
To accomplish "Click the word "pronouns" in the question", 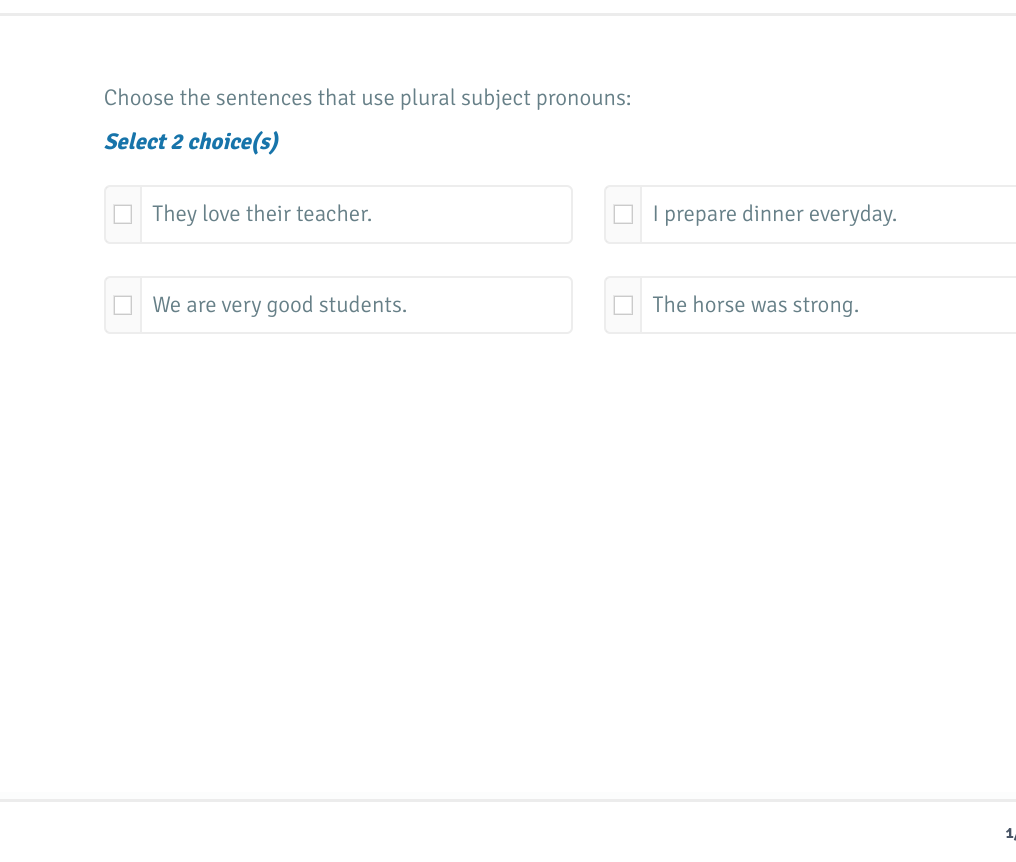I will click(583, 98).
